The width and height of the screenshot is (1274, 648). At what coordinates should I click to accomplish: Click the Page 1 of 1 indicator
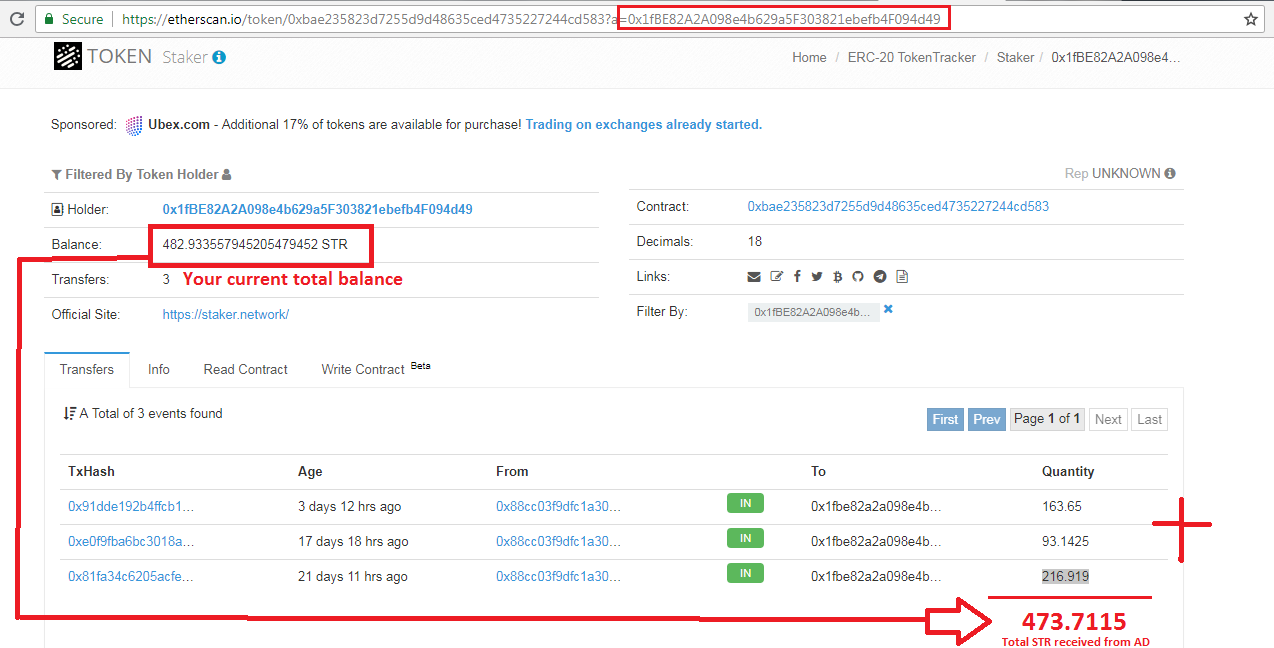point(1047,419)
